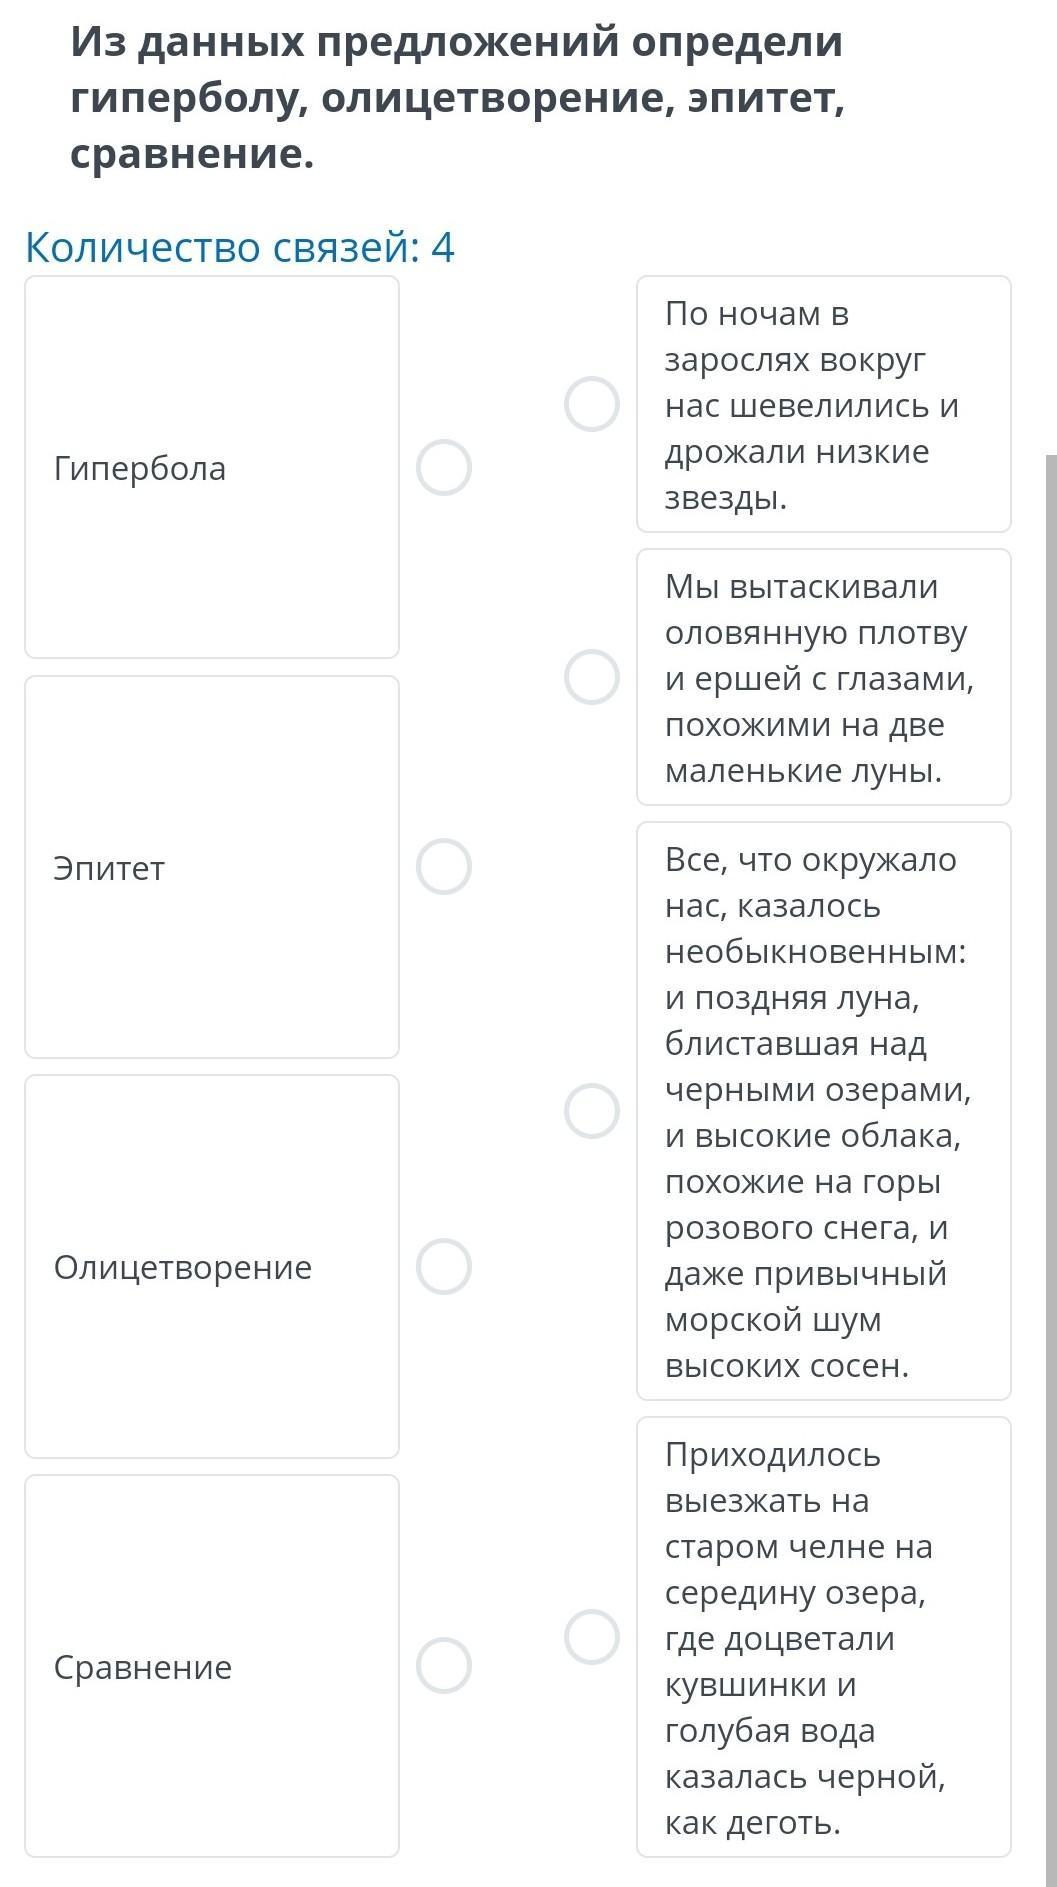Select the connector circle beside Эпитет

(444, 866)
